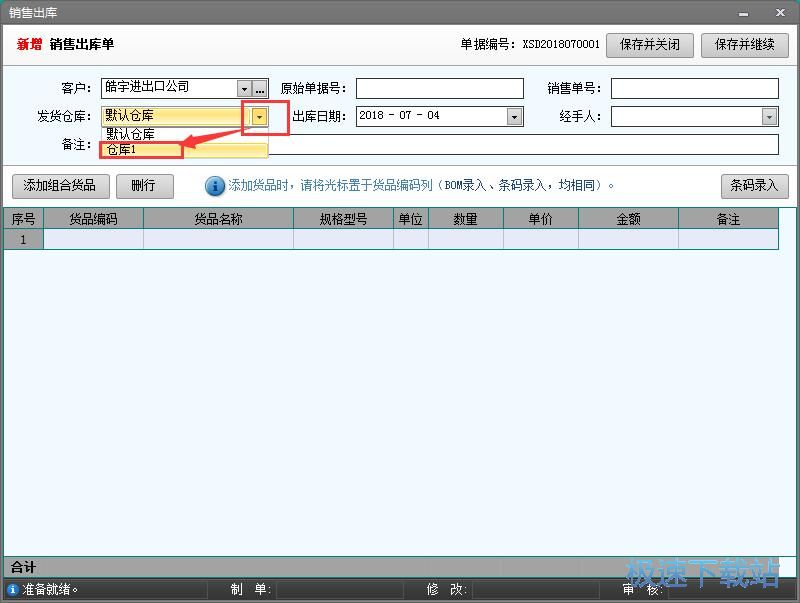The image size is (800, 603).
Task: Focus the 销售单号 input field
Action: point(695,88)
